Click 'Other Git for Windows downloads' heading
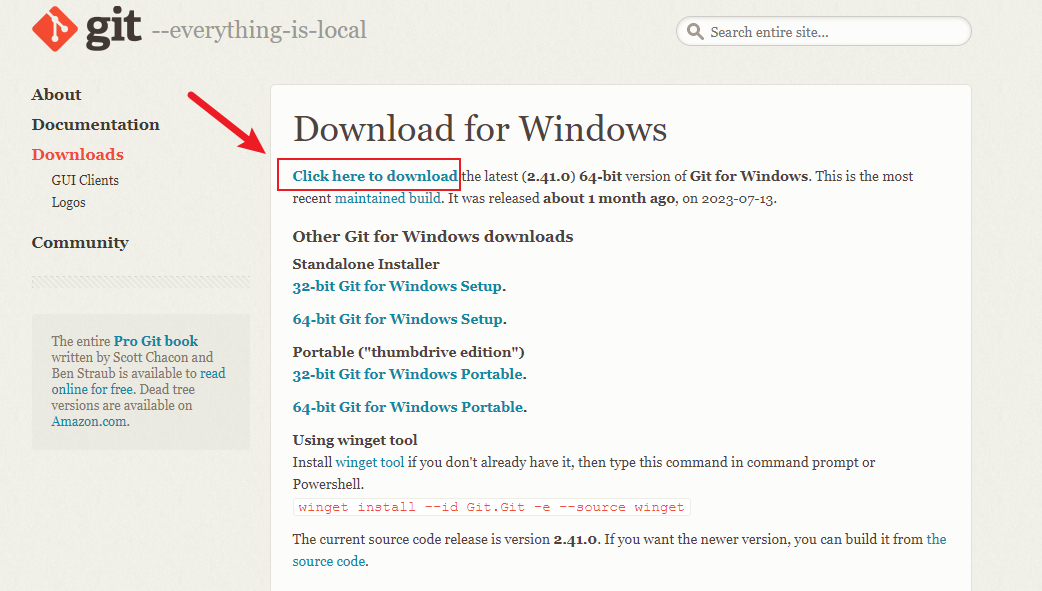 coord(433,237)
